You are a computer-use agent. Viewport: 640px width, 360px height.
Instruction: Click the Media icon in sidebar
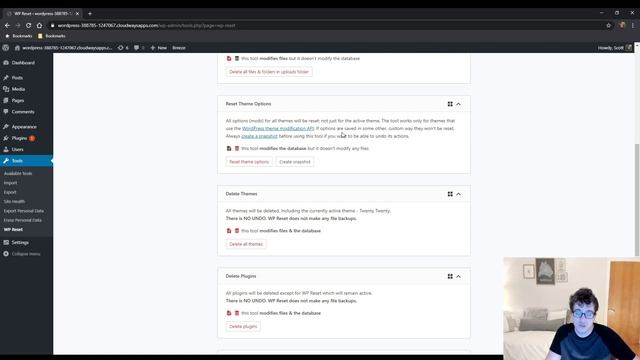pos(6,89)
